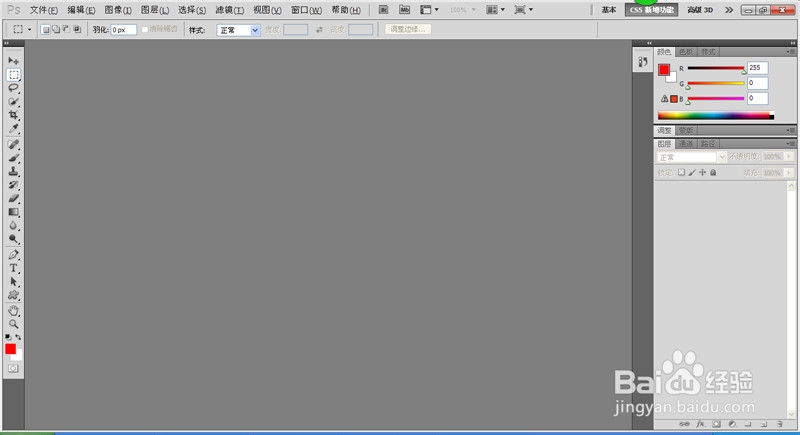This screenshot has width=800, height=435.
Task: Open the 图像(I) Image menu
Action: pyautogui.click(x=118, y=10)
